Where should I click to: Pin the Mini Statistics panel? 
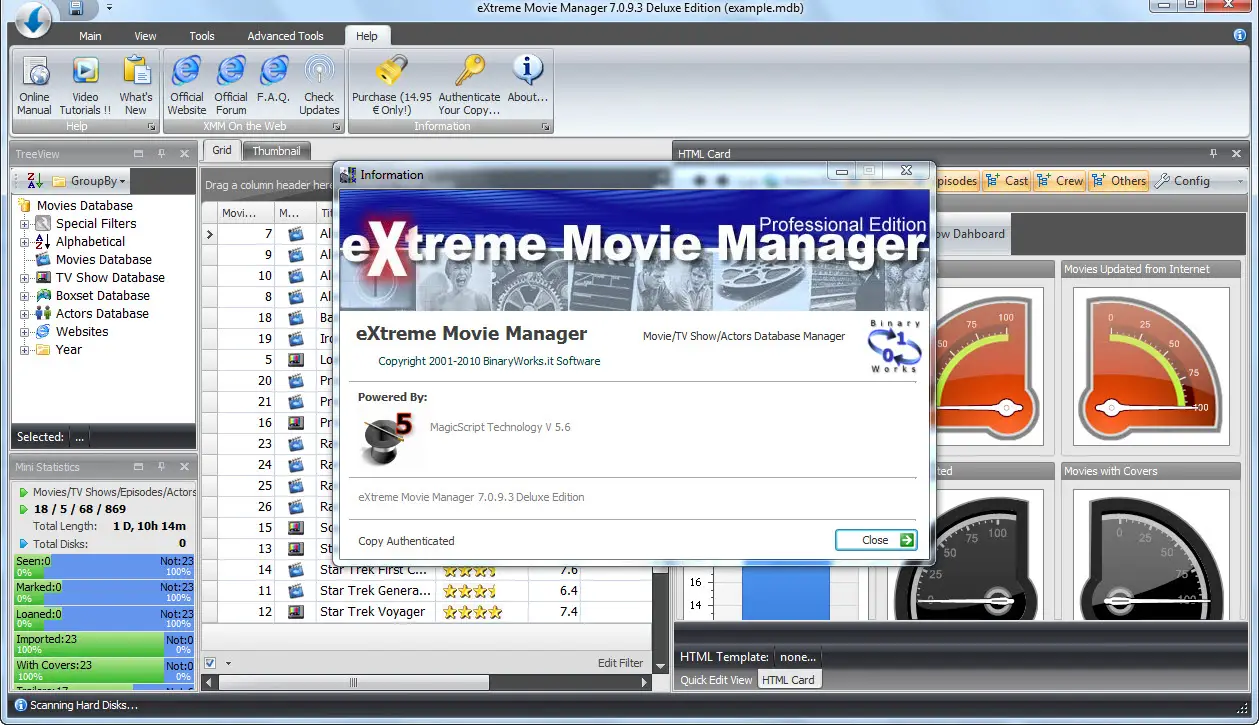[x=162, y=467]
